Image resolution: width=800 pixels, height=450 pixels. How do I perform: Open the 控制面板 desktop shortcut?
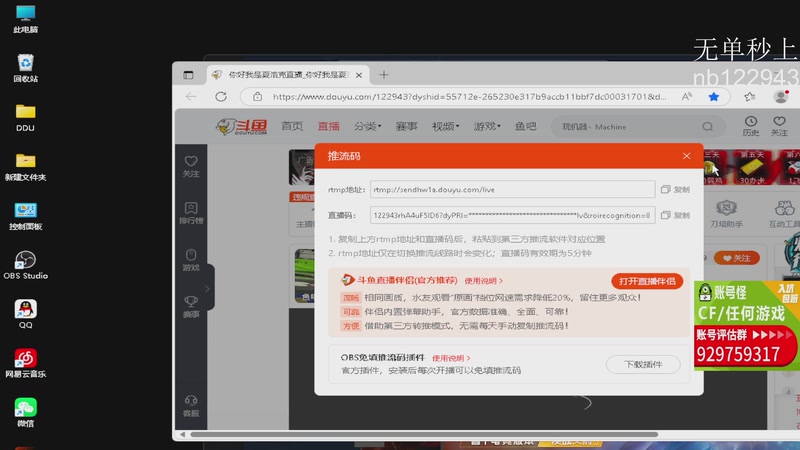[26, 216]
